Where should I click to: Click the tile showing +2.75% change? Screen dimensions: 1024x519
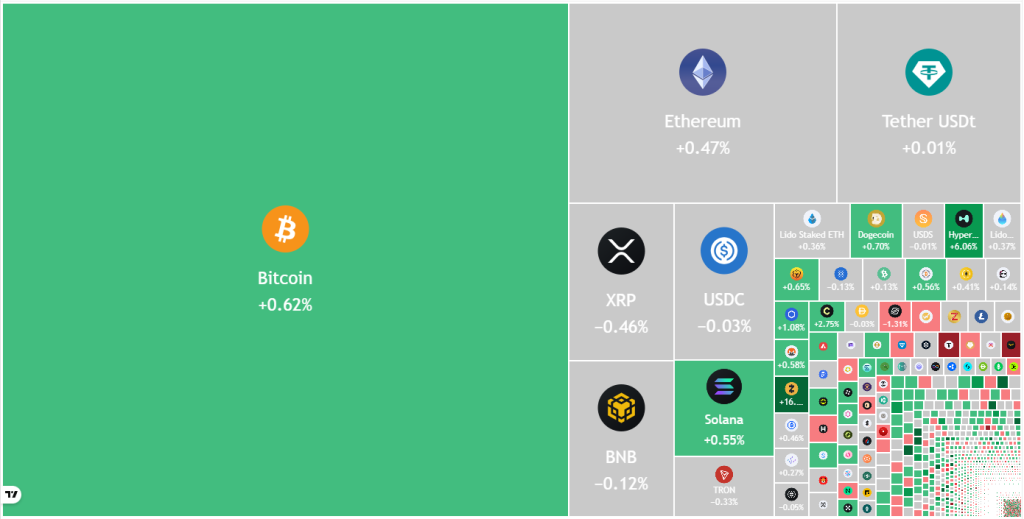click(827, 317)
